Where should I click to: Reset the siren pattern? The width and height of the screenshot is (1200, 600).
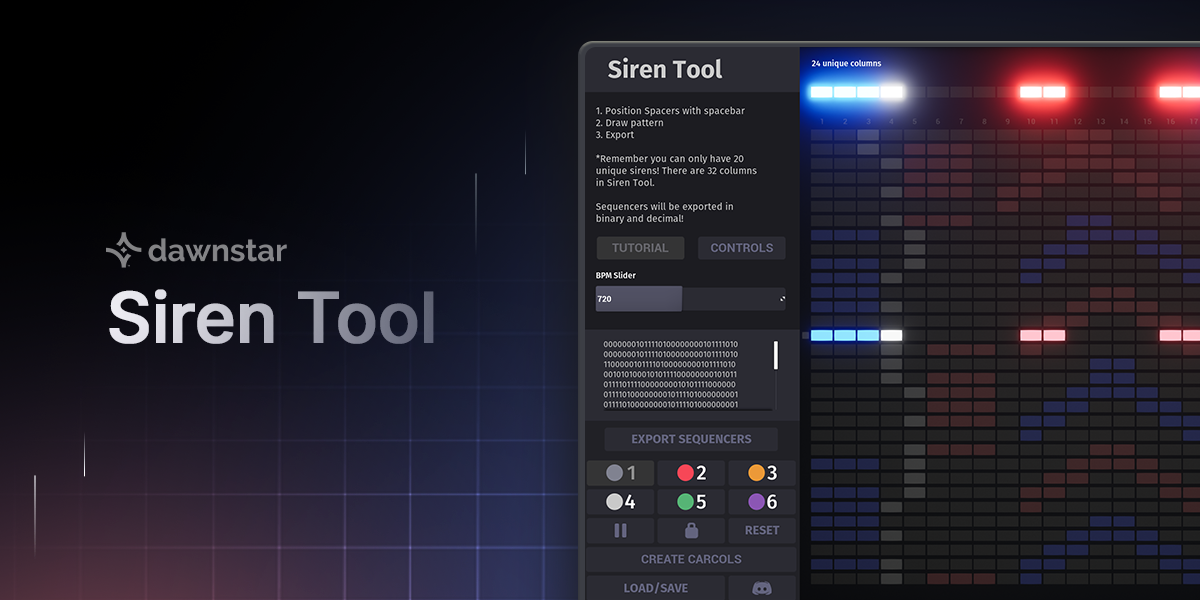761,530
